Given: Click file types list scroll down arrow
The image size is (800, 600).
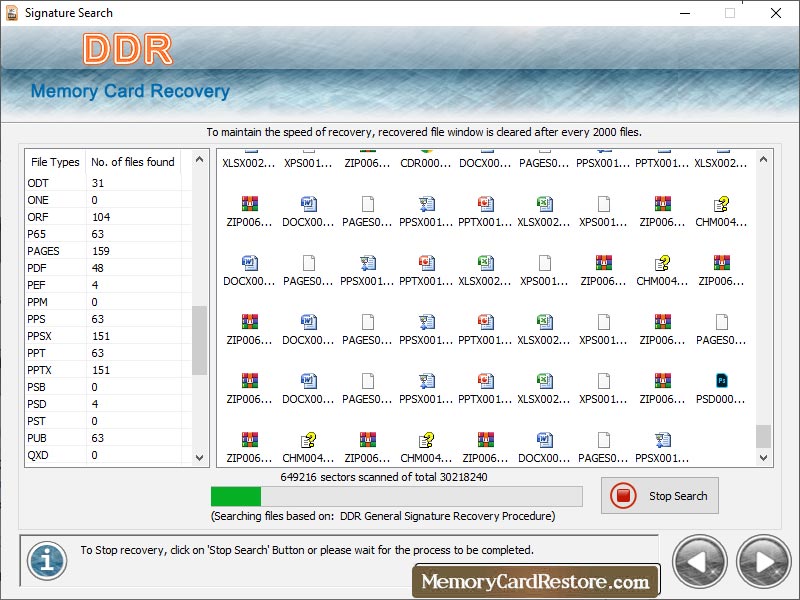Looking at the screenshot, I should [199, 458].
